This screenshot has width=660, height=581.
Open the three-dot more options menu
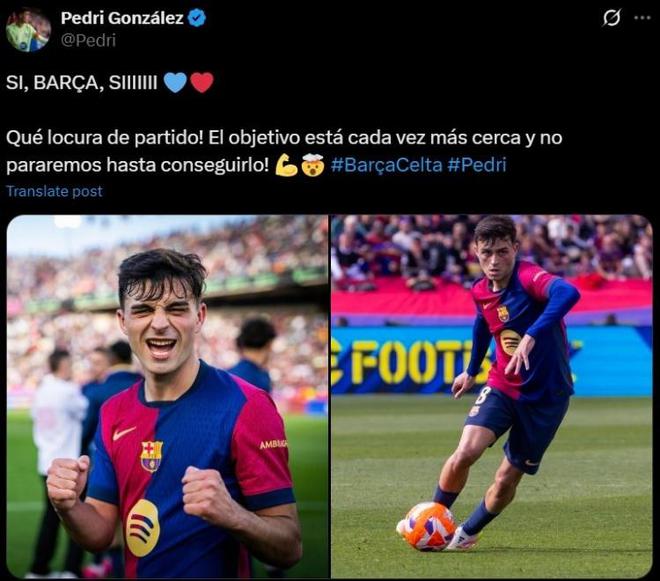[x=641, y=18]
